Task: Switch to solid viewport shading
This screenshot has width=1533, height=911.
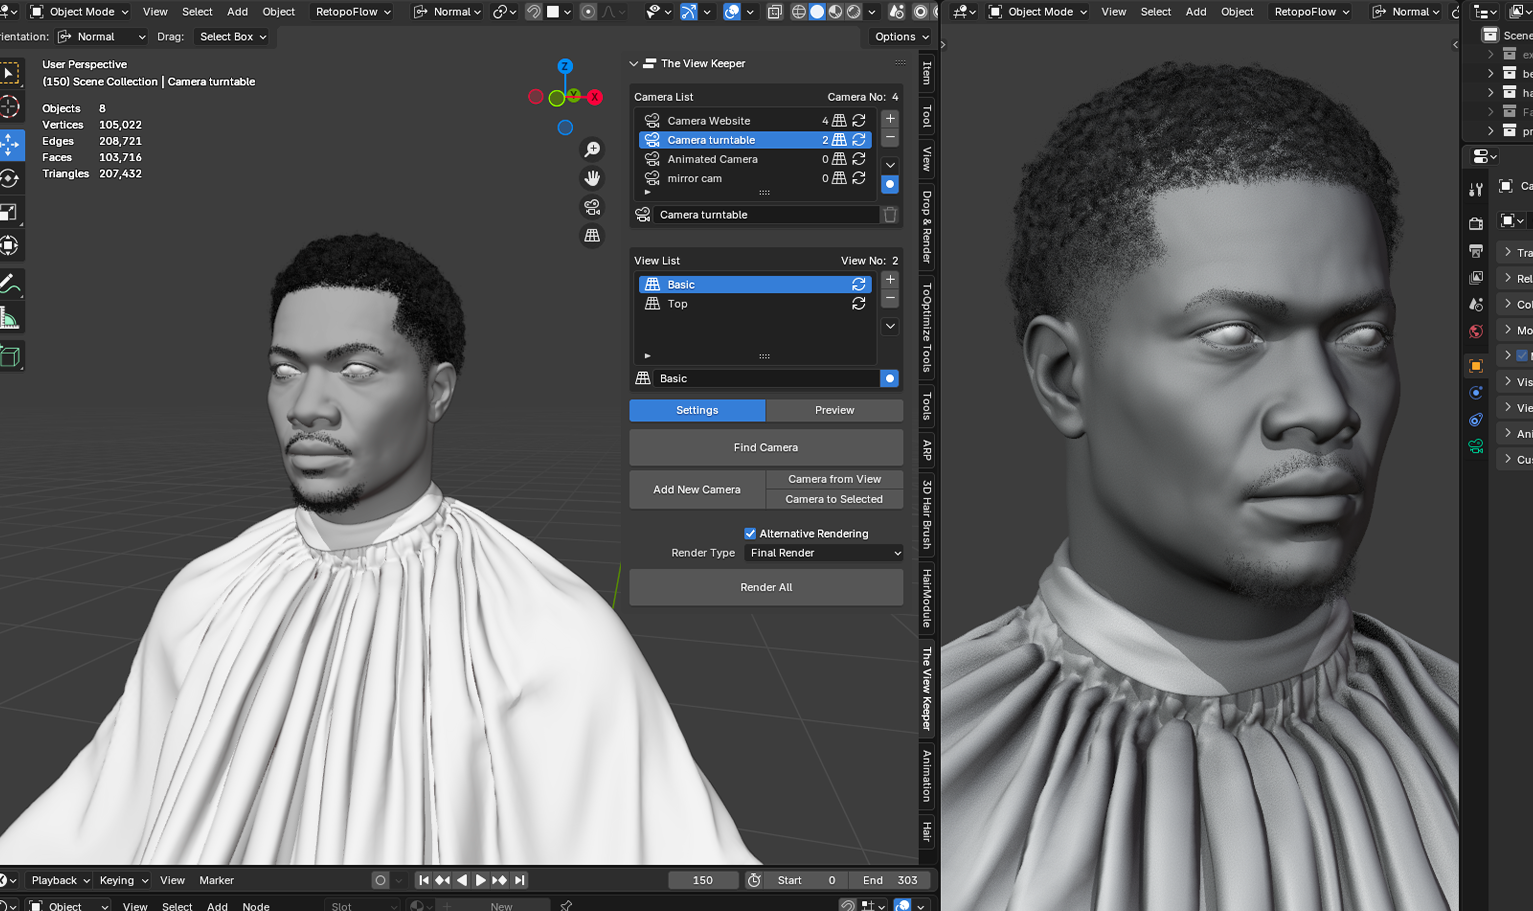Action: click(817, 12)
